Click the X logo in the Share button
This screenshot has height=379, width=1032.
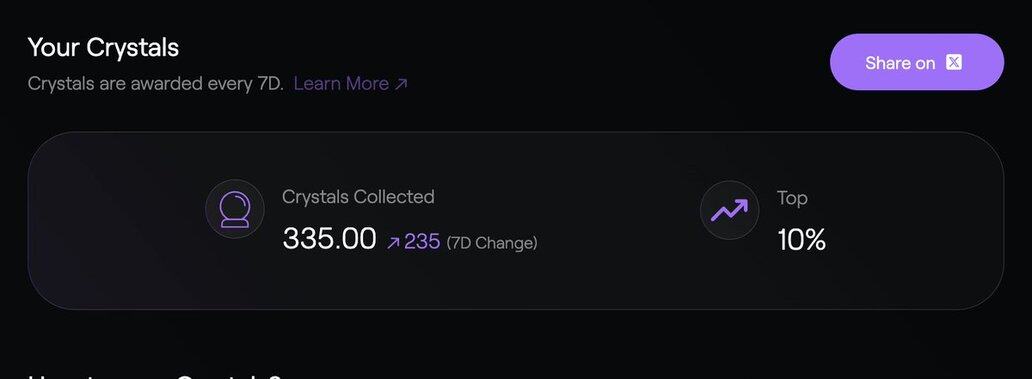[x=954, y=63]
